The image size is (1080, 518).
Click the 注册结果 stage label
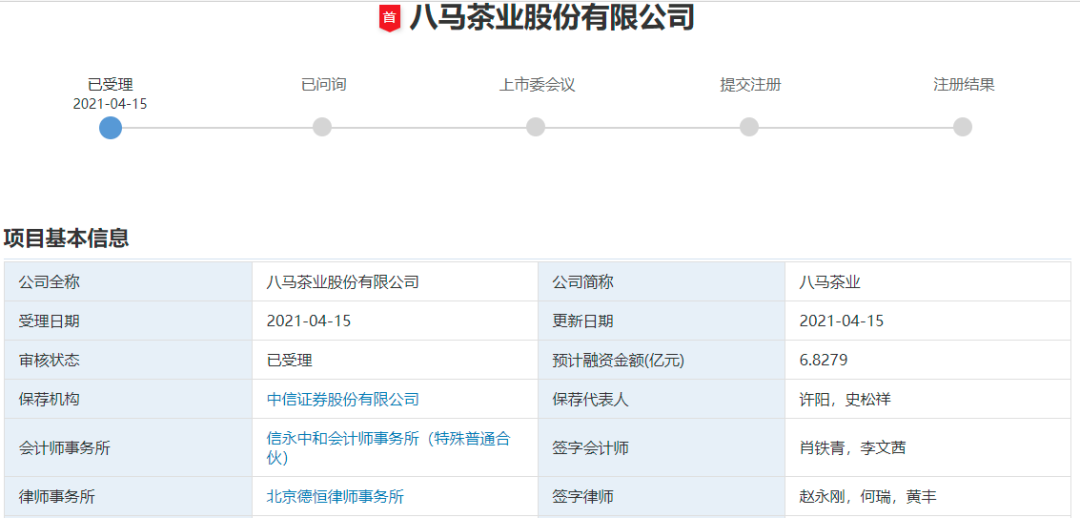coord(964,85)
